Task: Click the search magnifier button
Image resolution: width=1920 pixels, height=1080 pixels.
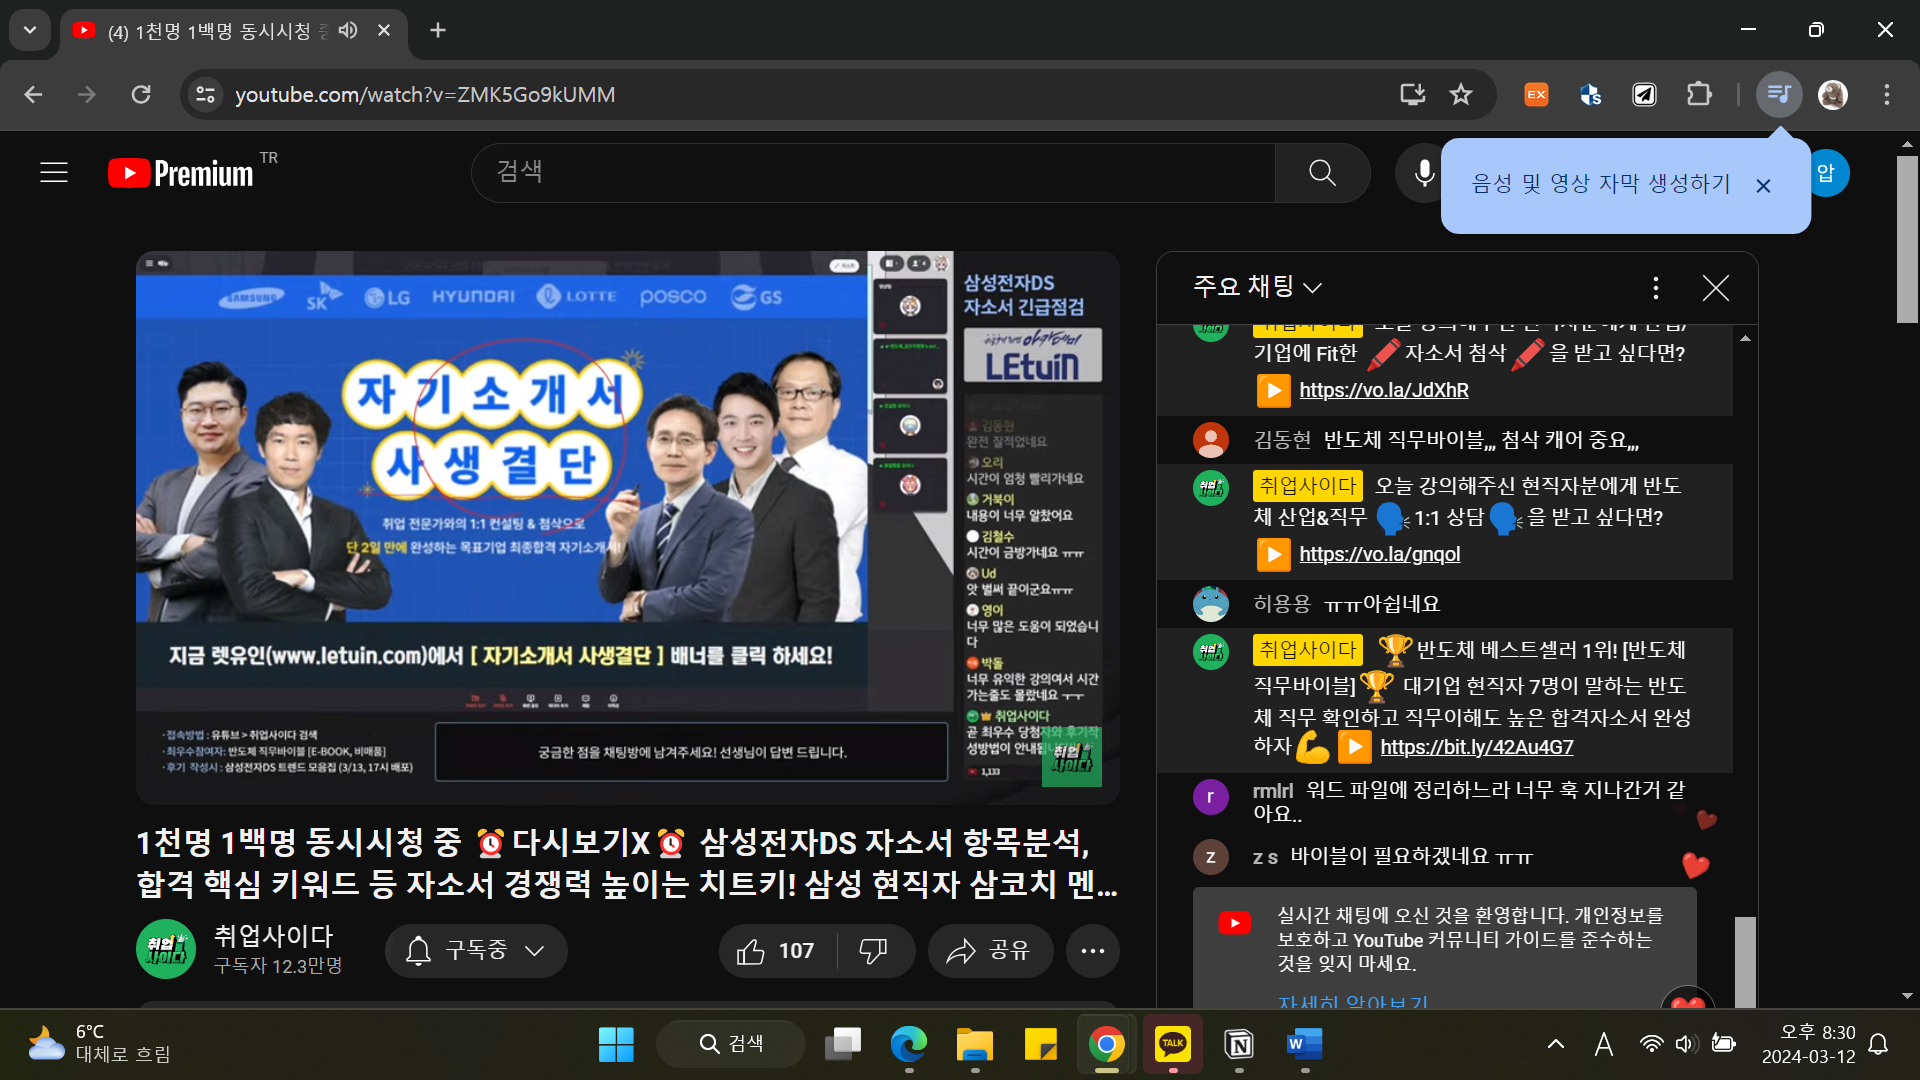Action: click(1322, 173)
